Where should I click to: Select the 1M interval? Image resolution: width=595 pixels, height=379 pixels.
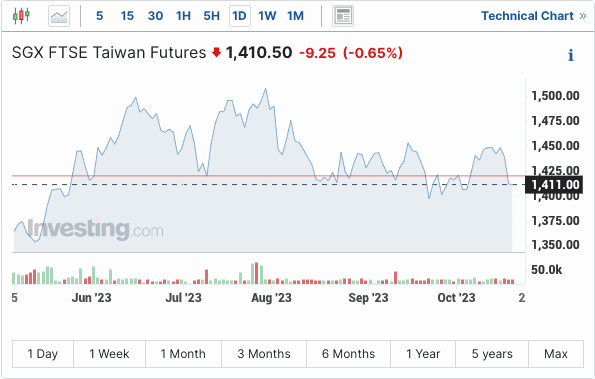[x=295, y=16]
